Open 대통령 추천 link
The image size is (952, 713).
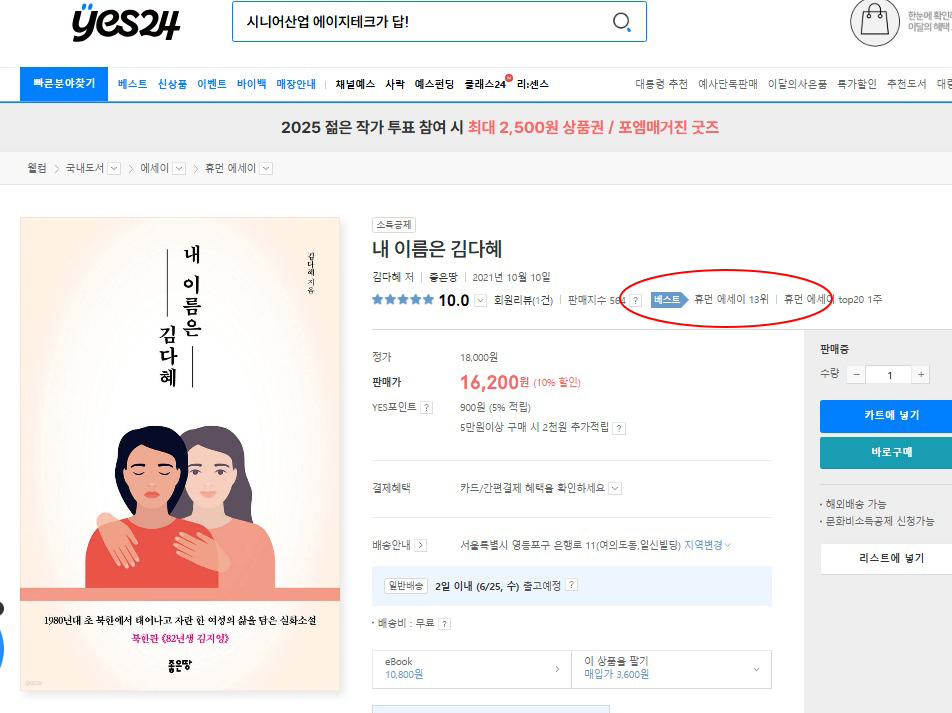point(661,84)
